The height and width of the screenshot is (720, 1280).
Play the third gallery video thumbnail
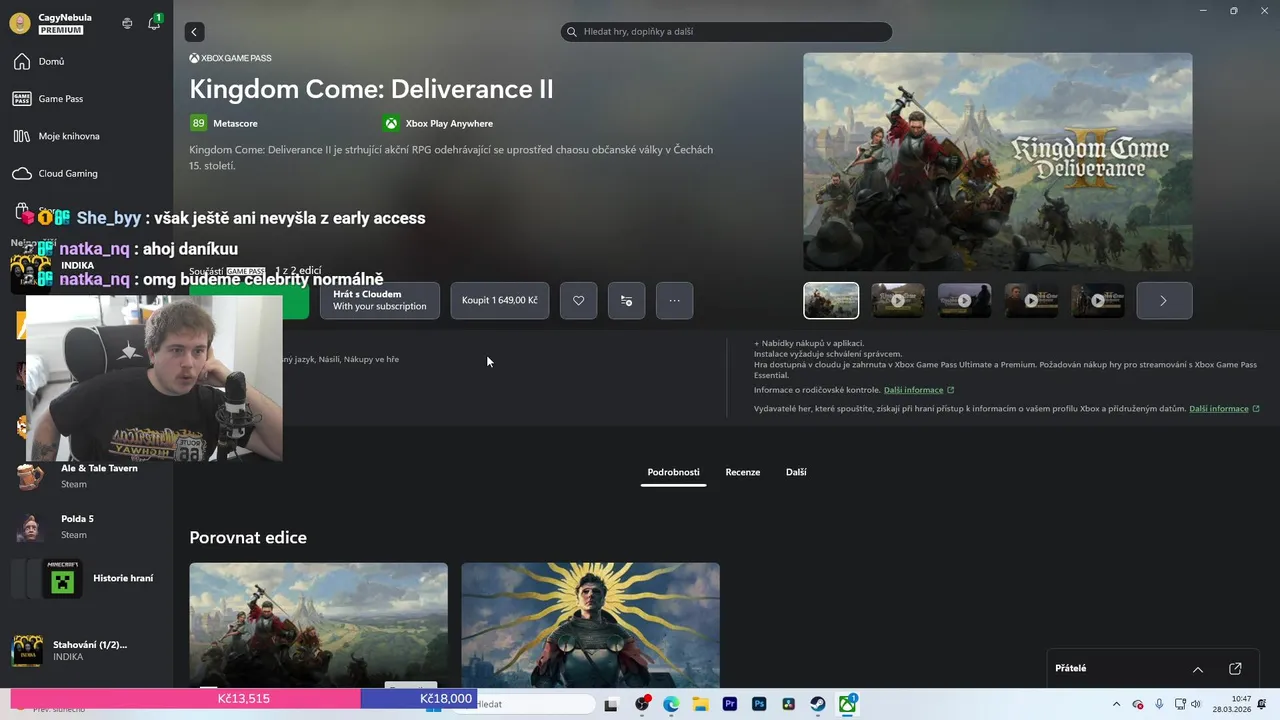(x=965, y=300)
